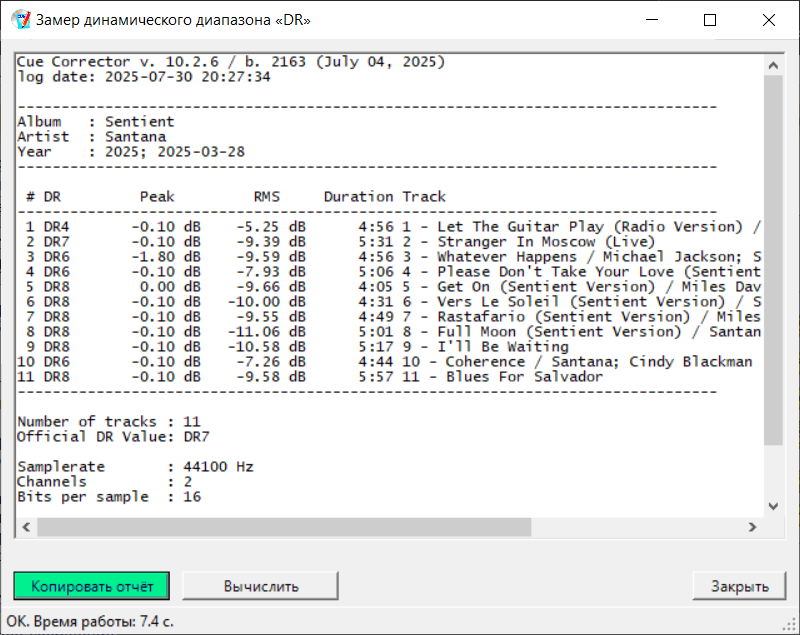Close the window with the X button
Image resolution: width=800 pixels, height=635 pixels.
769,20
